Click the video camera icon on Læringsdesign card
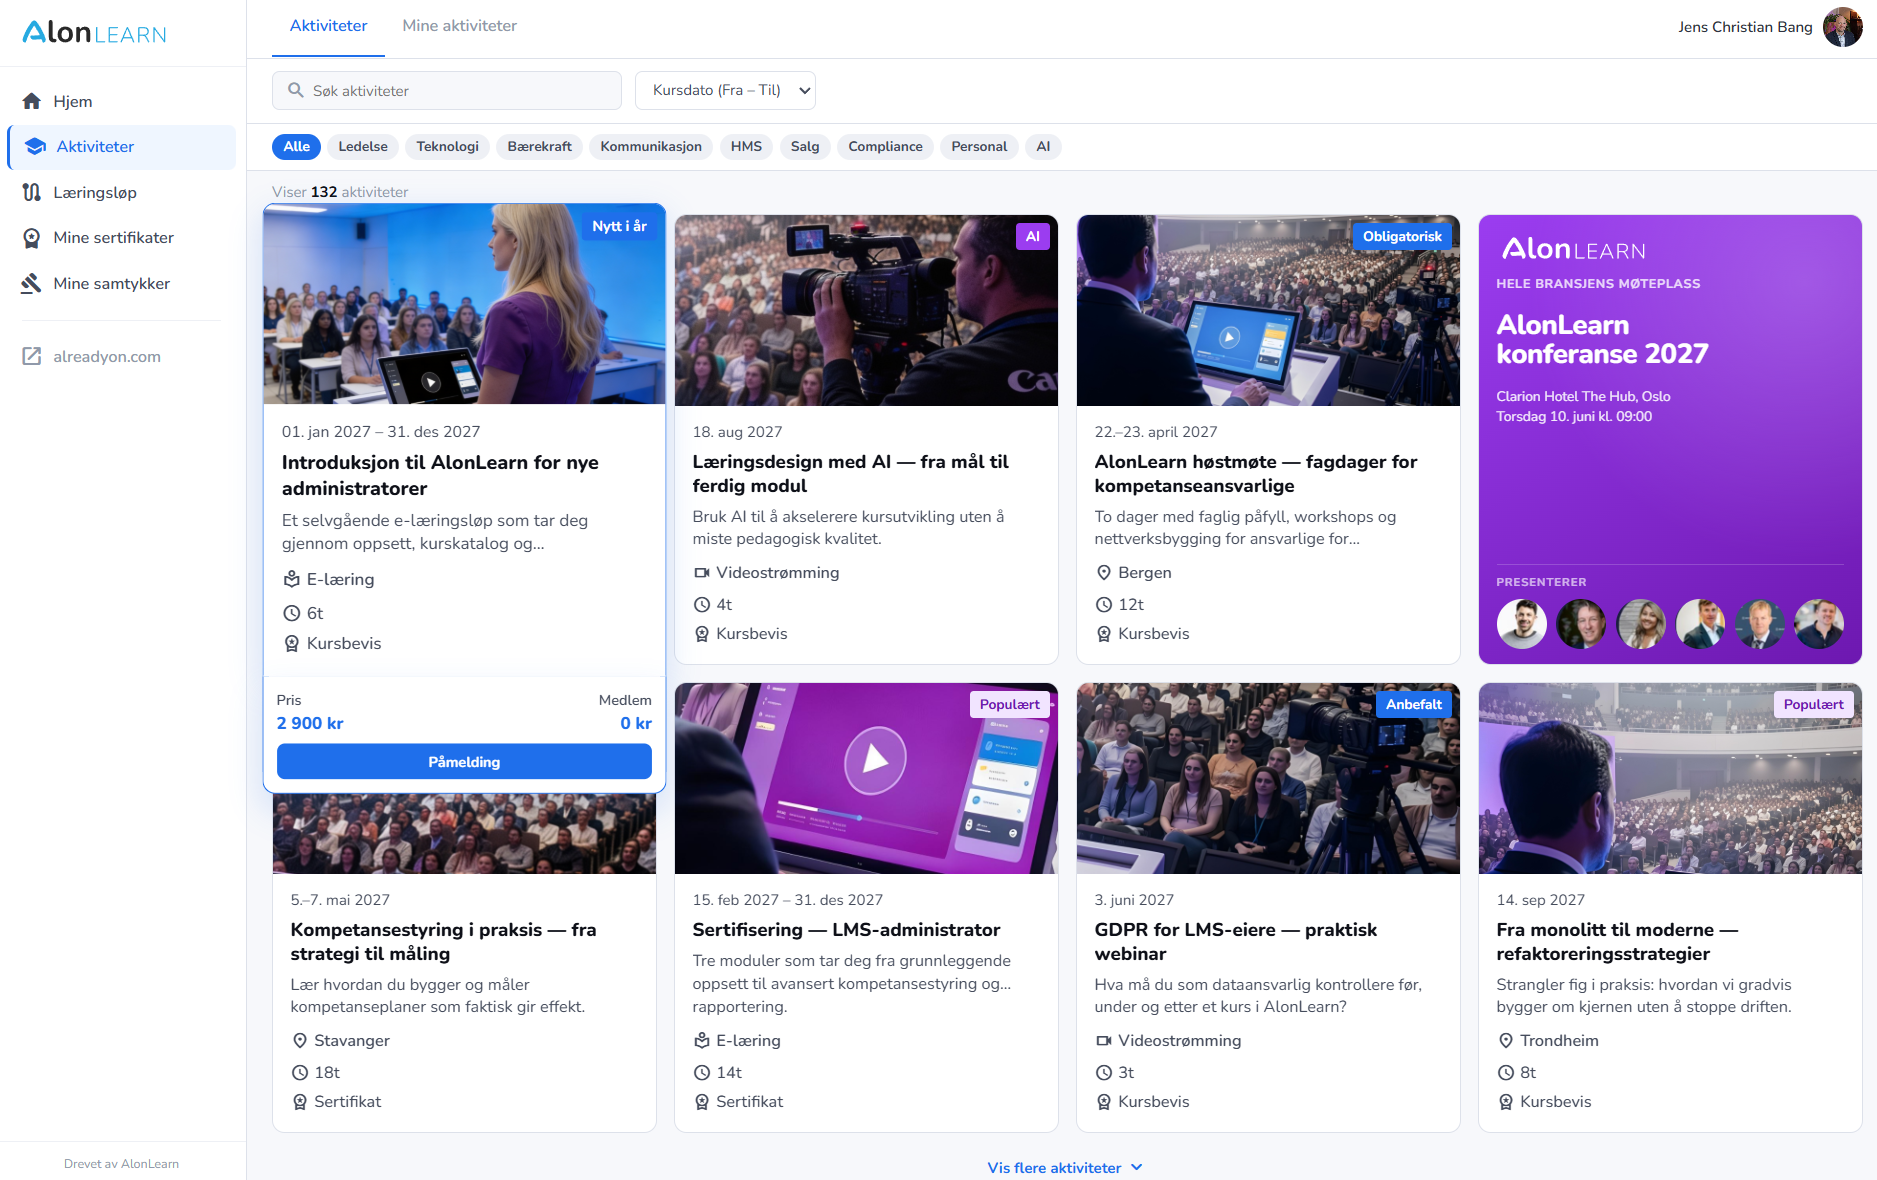The width and height of the screenshot is (1877, 1180). (702, 573)
